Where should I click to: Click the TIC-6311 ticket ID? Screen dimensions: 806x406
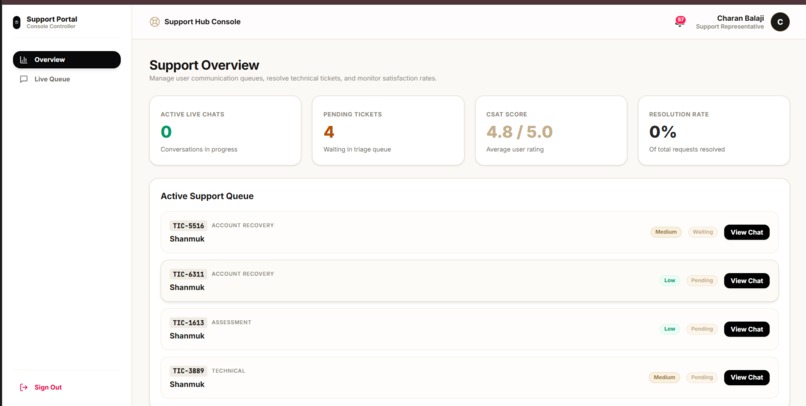(x=188, y=274)
